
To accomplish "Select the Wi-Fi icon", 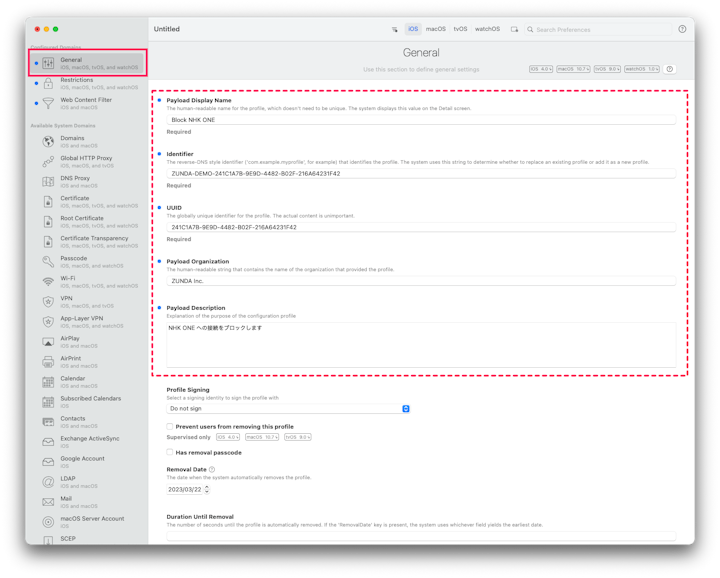I will point(48,282).
